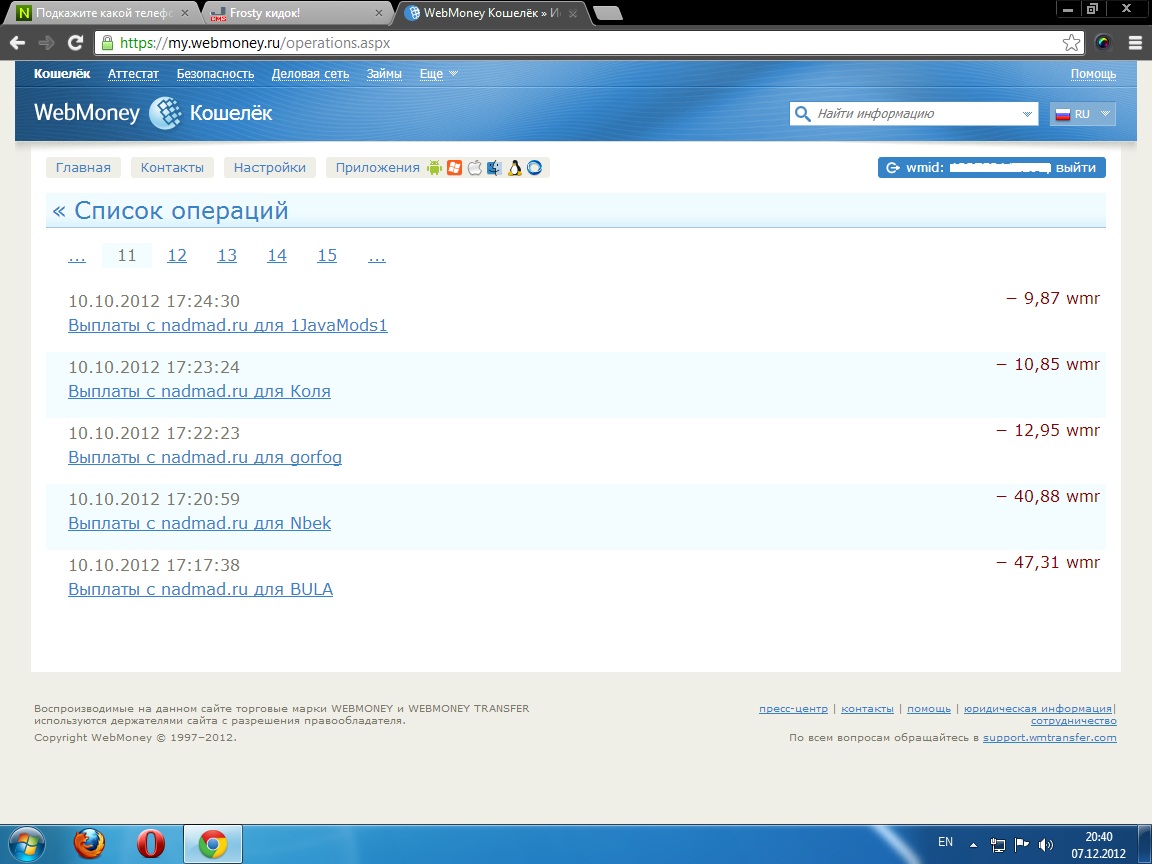The image size is (1152, 864).
Task: Expand the Еще menu
Action: click(x=439, y=73)
